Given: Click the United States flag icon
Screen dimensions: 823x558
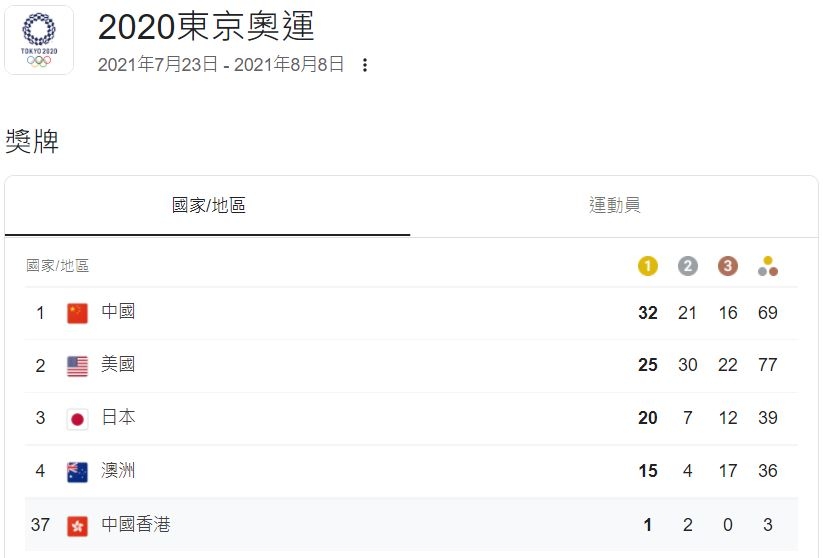Looking at the screenshot, I should pyautogui.click(x=77, y=366).
